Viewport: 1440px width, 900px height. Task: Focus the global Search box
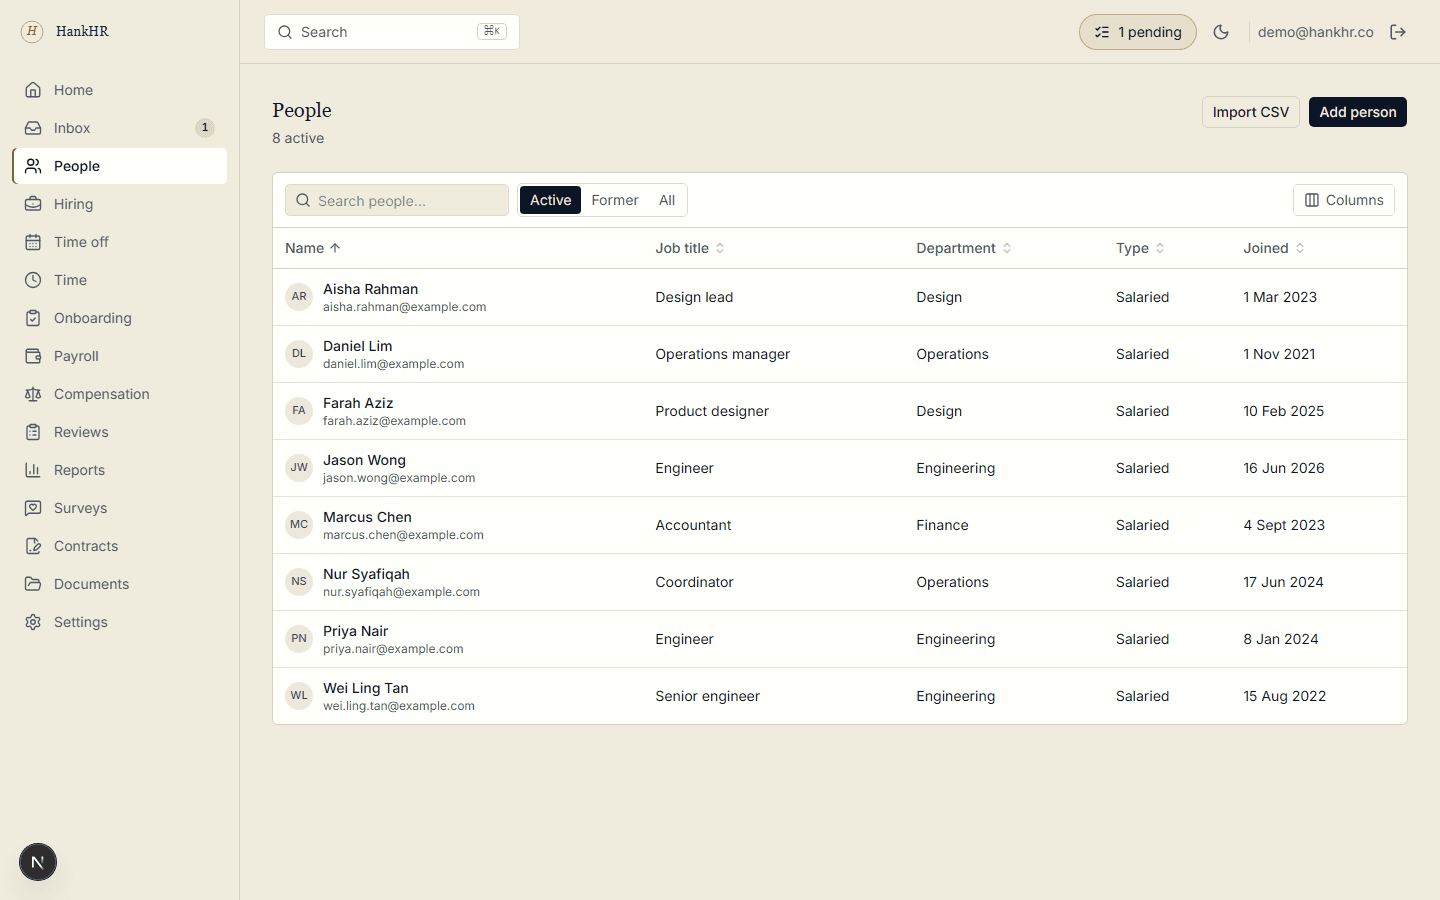[x=392, y=32]
